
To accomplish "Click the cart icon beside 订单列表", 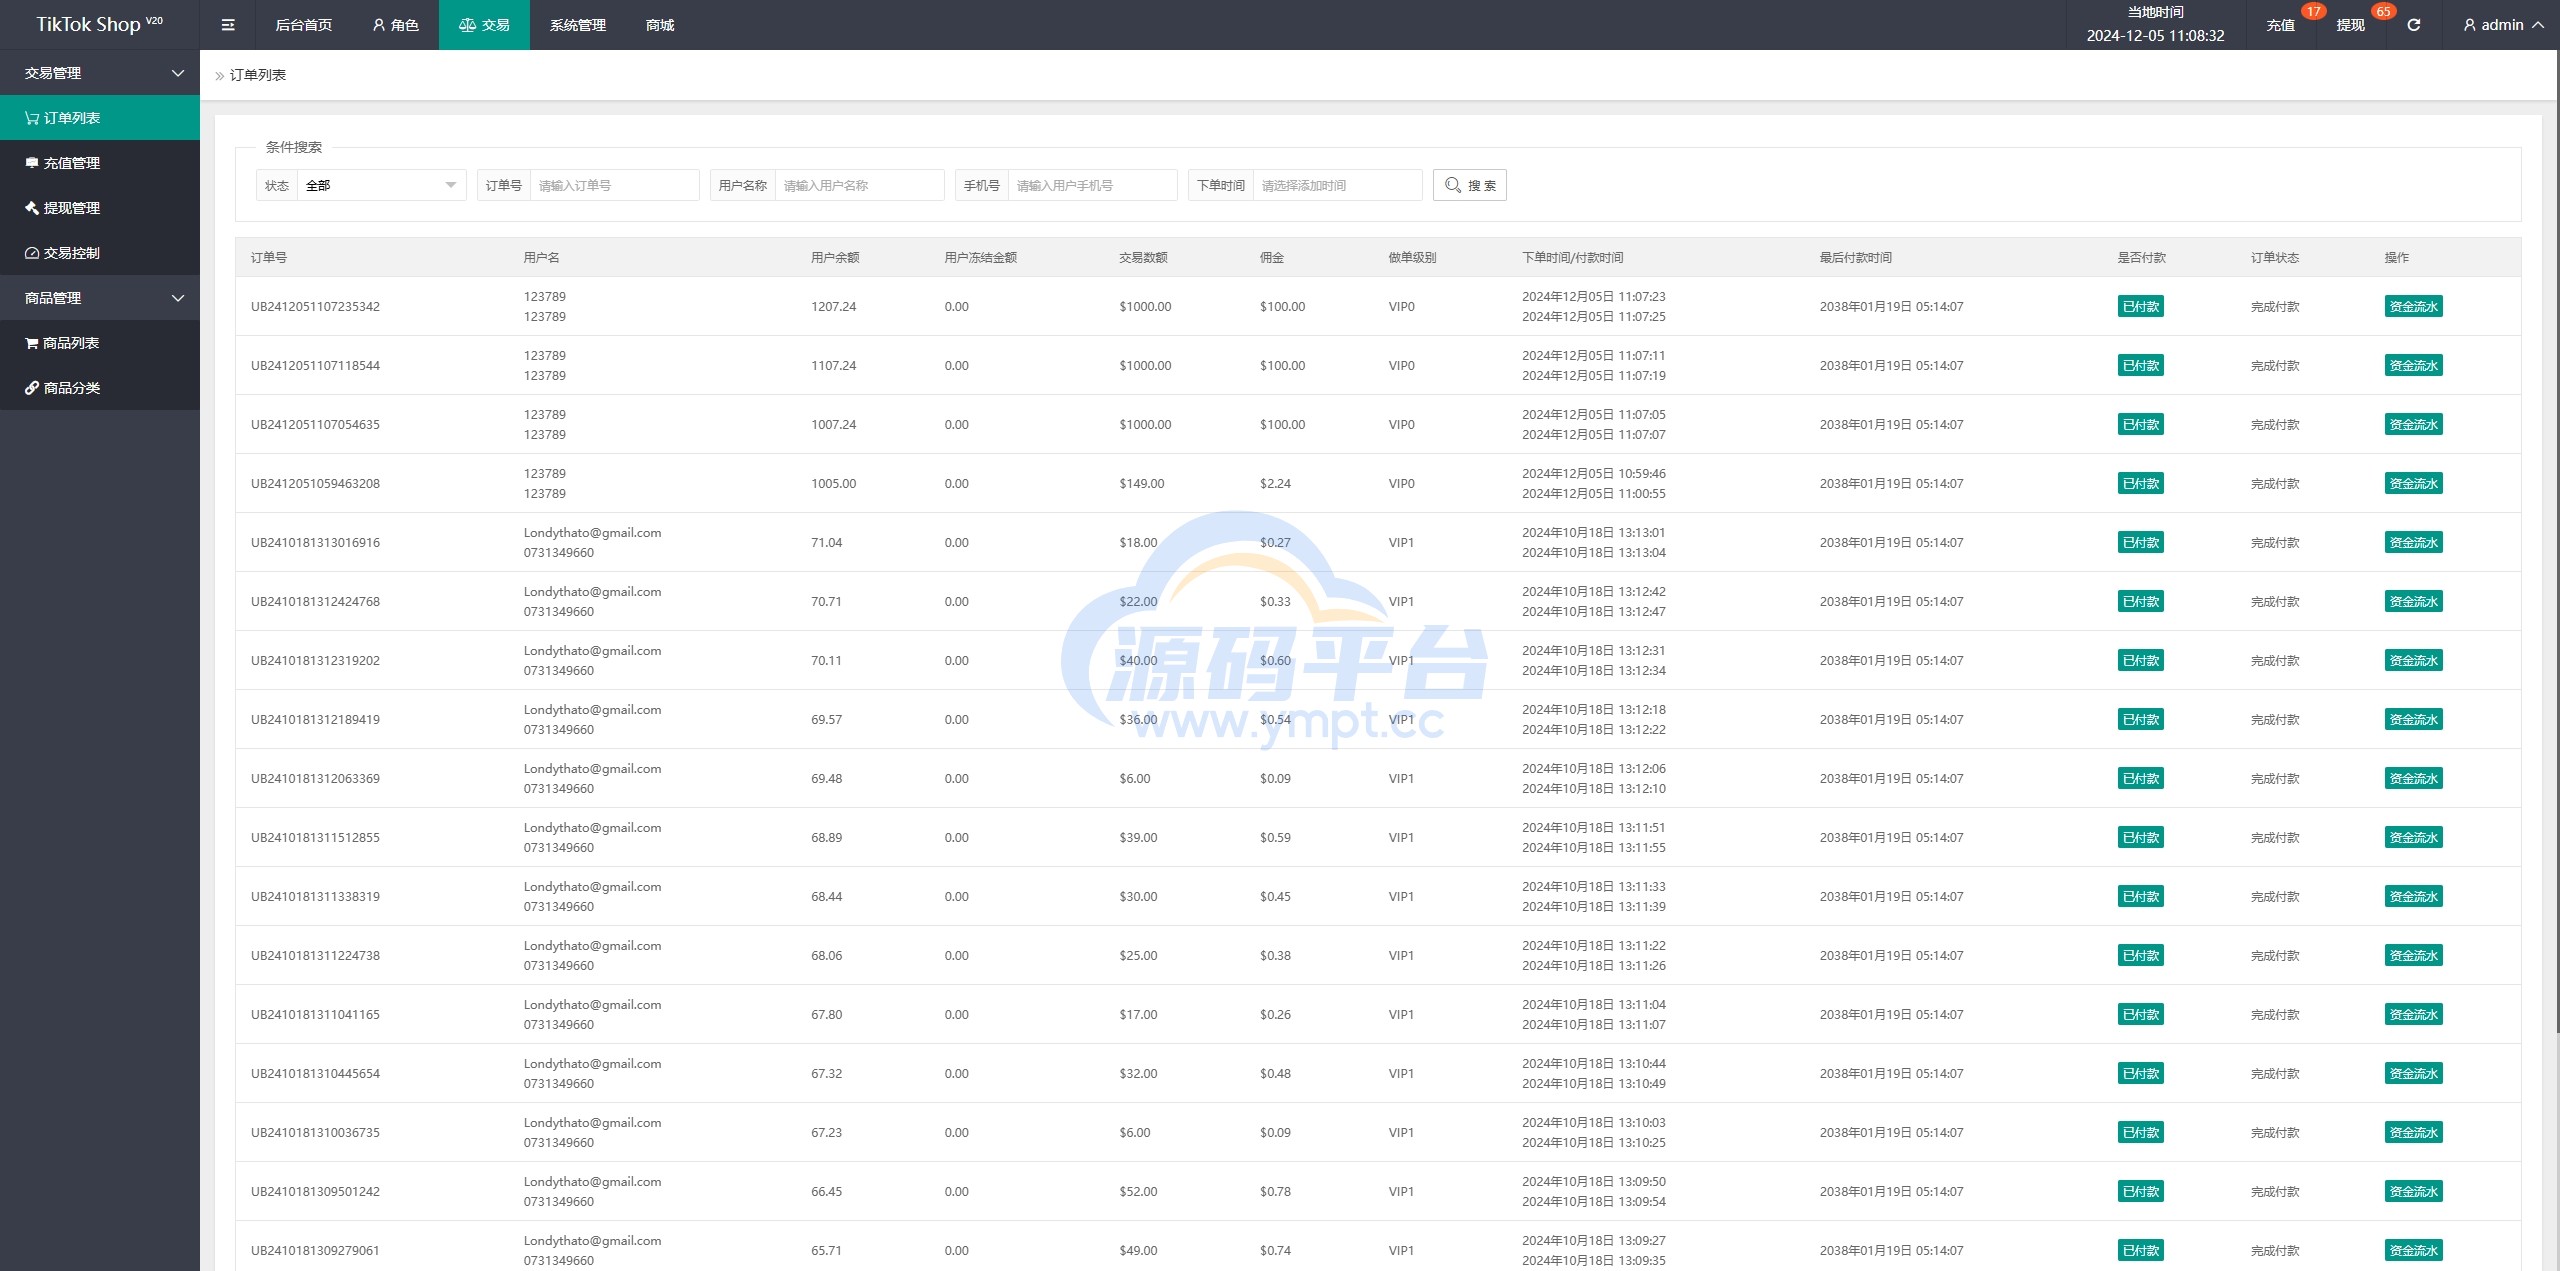I will click(x=32, y=118).
